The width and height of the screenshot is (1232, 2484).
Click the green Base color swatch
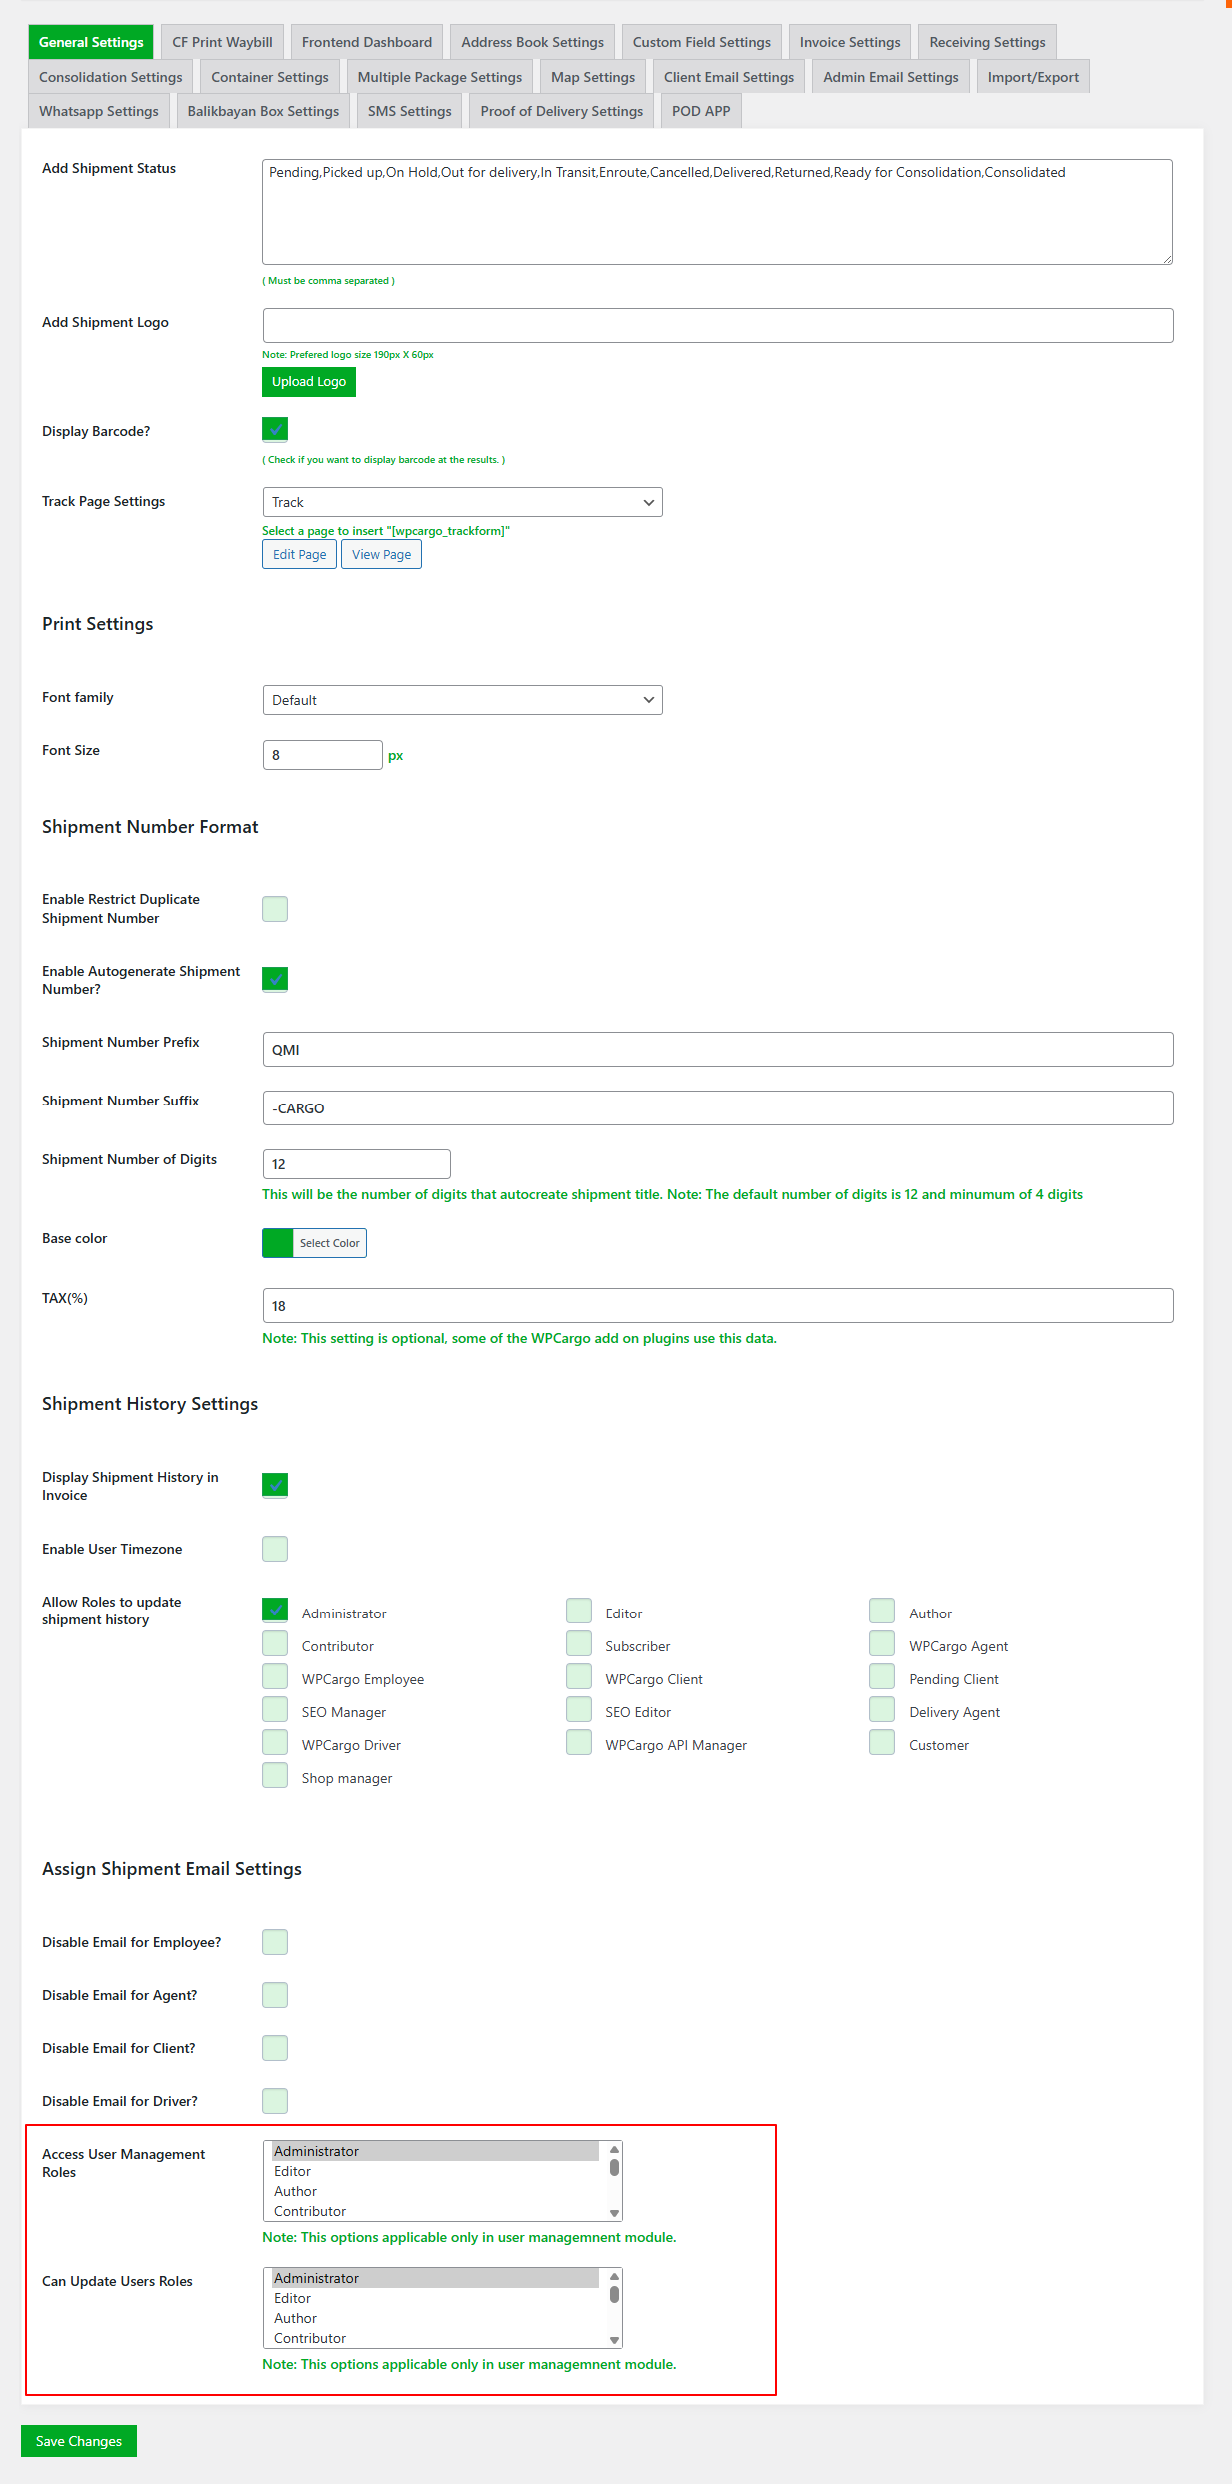pos(278,1243)
